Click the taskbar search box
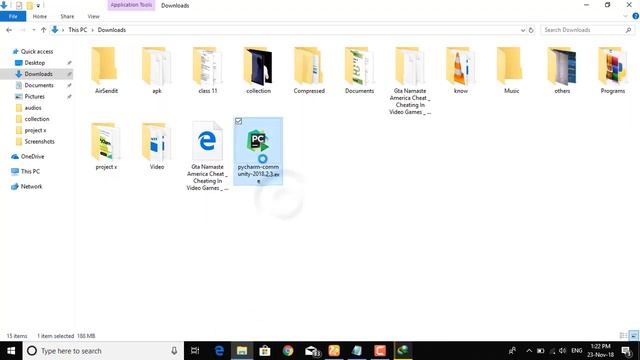 click(x=103, y=351)
